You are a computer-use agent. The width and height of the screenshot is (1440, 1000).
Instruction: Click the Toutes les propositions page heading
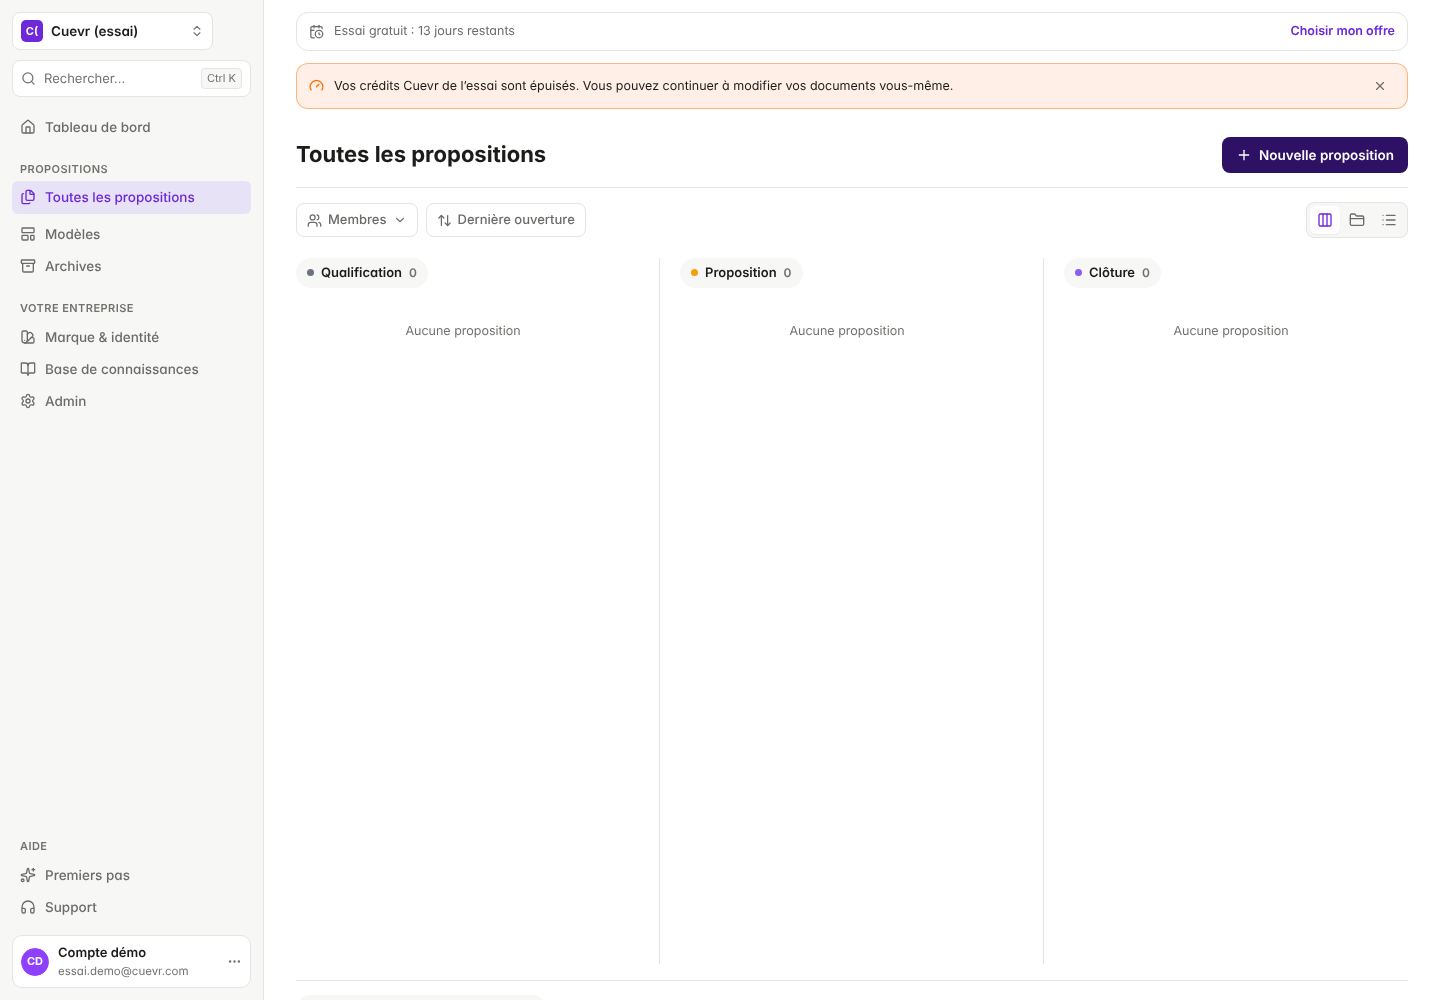click(421, 154)
